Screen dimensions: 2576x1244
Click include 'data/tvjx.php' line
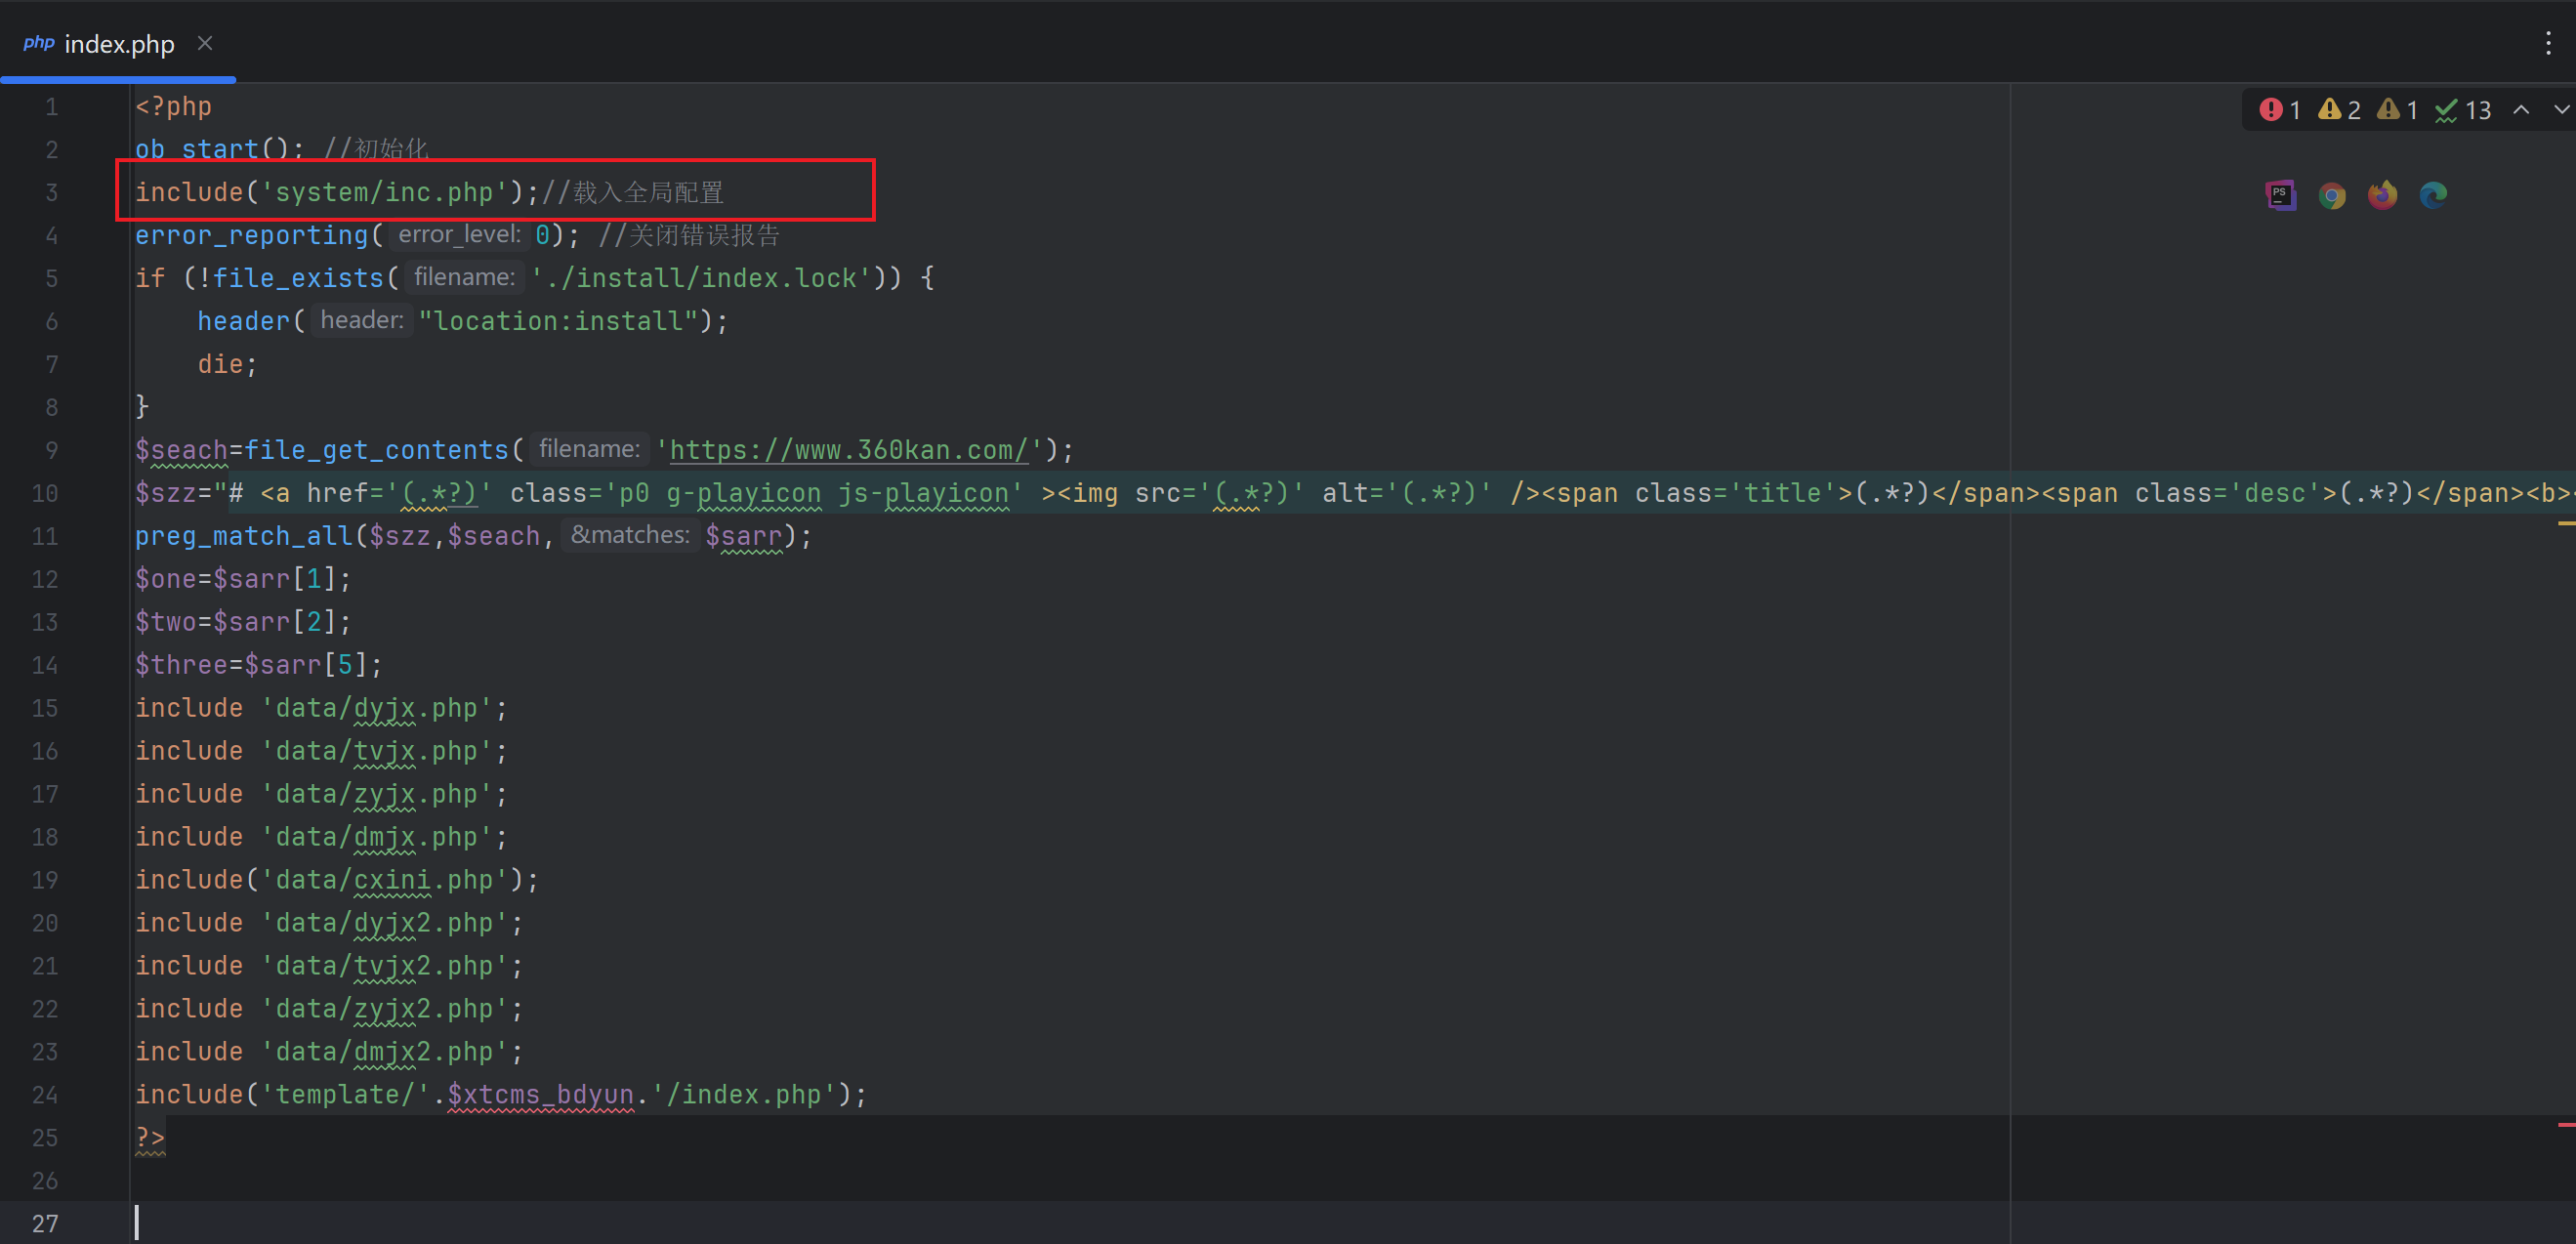tap(321, 751)
